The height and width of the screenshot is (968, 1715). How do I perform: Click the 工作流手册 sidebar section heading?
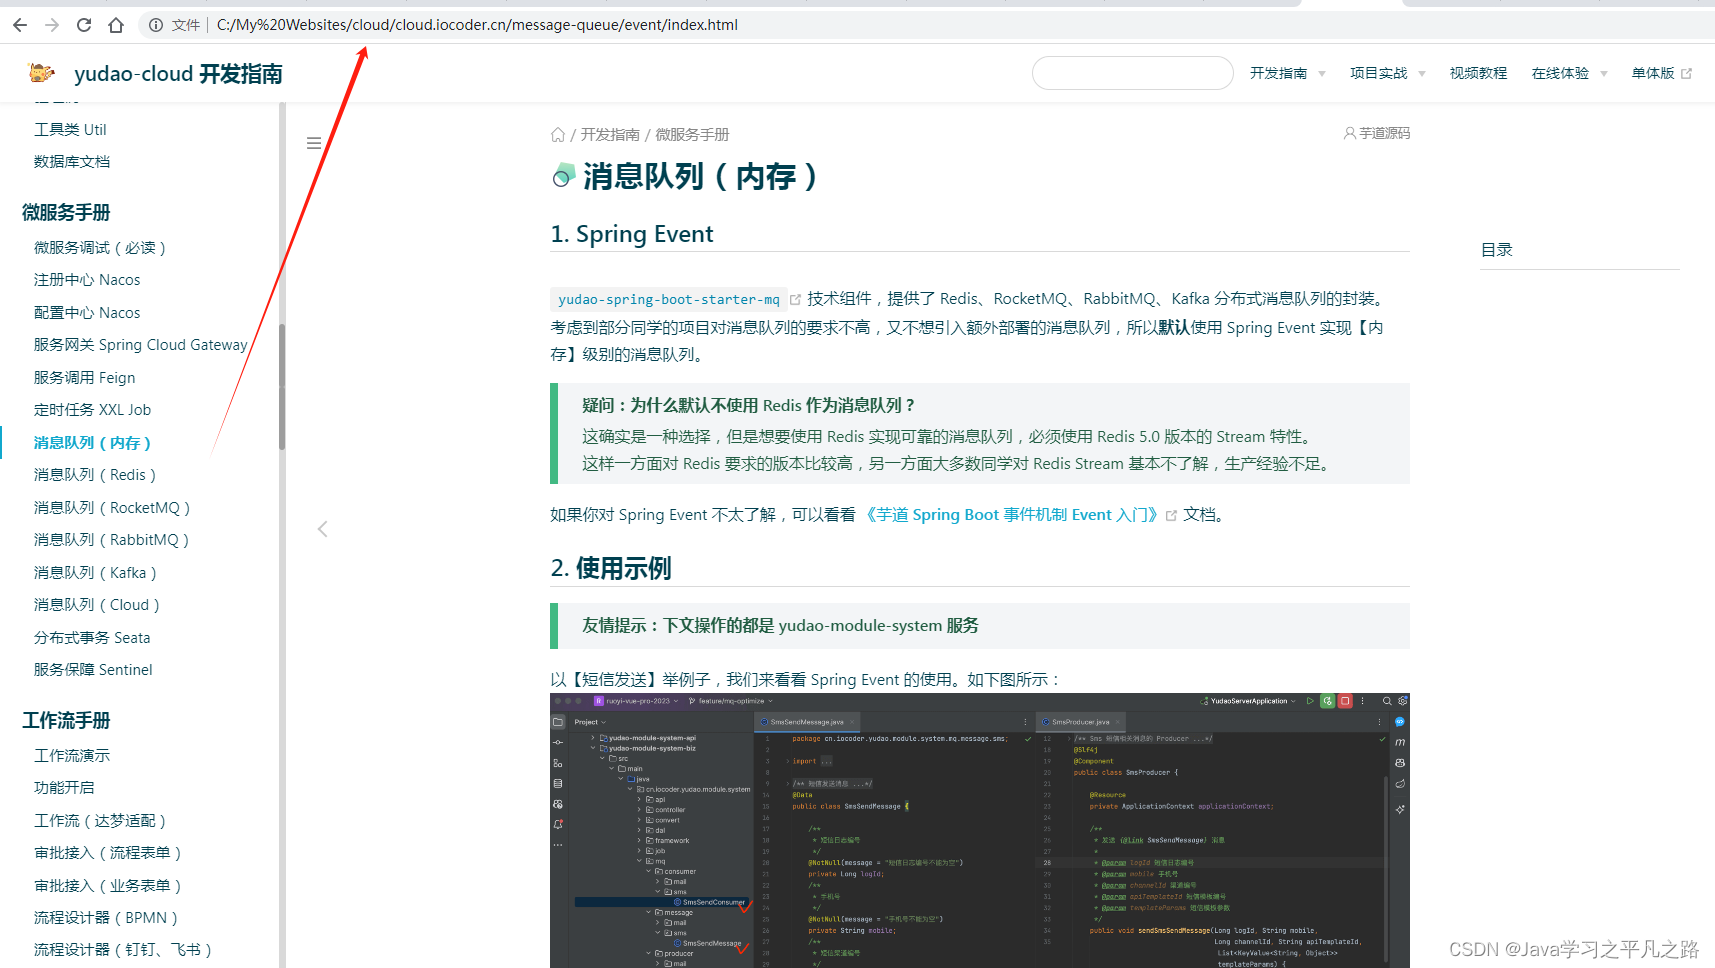(x=66, y=720)
